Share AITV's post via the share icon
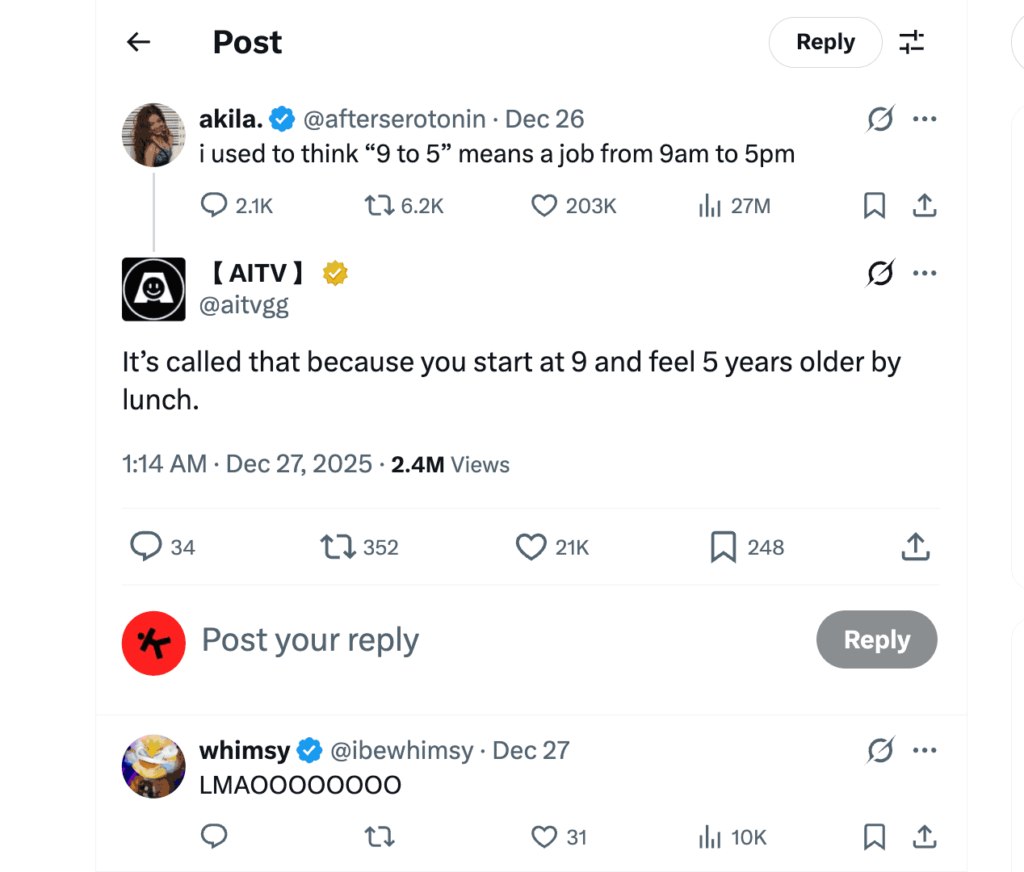The height and width of the screenshot is (872, 1024). tap(914, 547)
